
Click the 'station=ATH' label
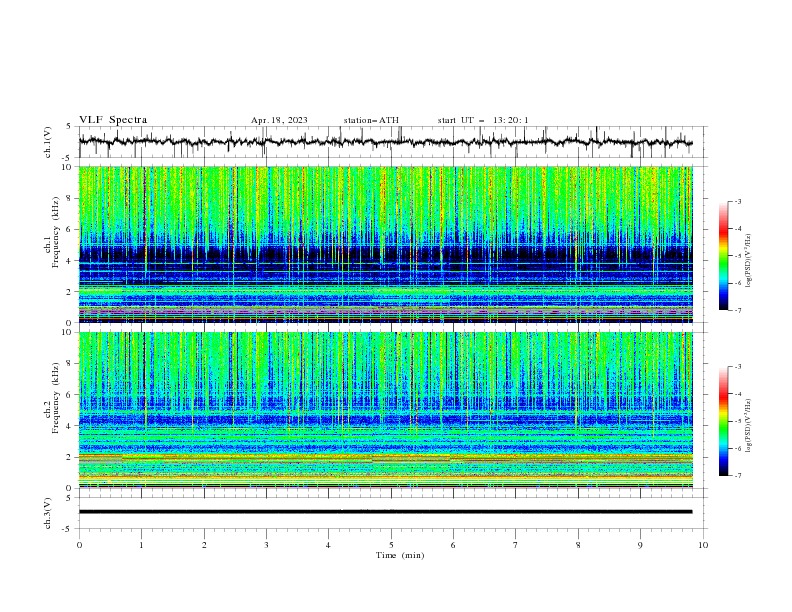371,120
